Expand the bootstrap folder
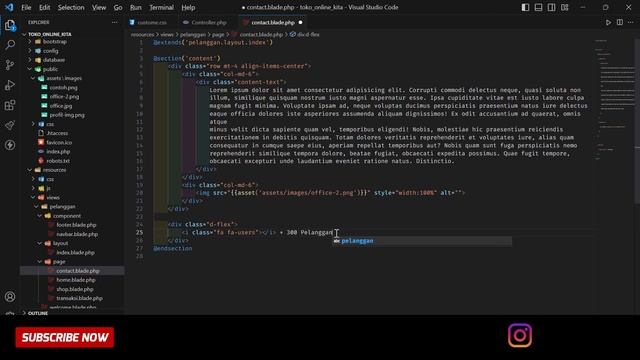Image resolution: width=640 pixels, height=360 pixels. 55,42
